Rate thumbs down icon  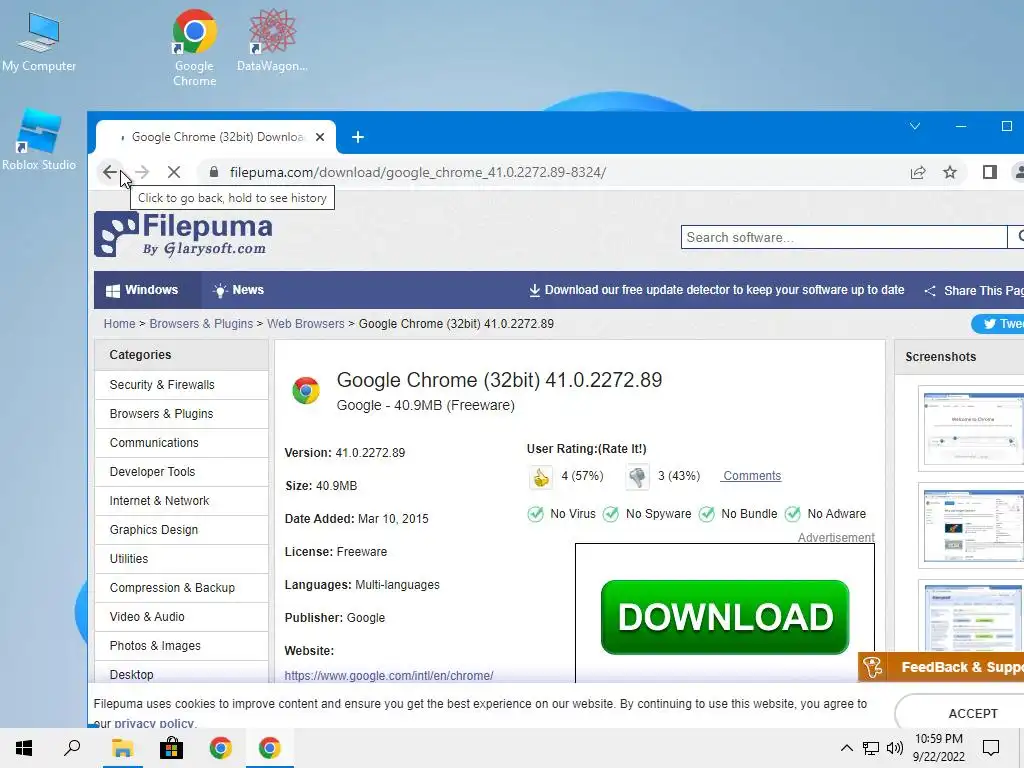637,477
